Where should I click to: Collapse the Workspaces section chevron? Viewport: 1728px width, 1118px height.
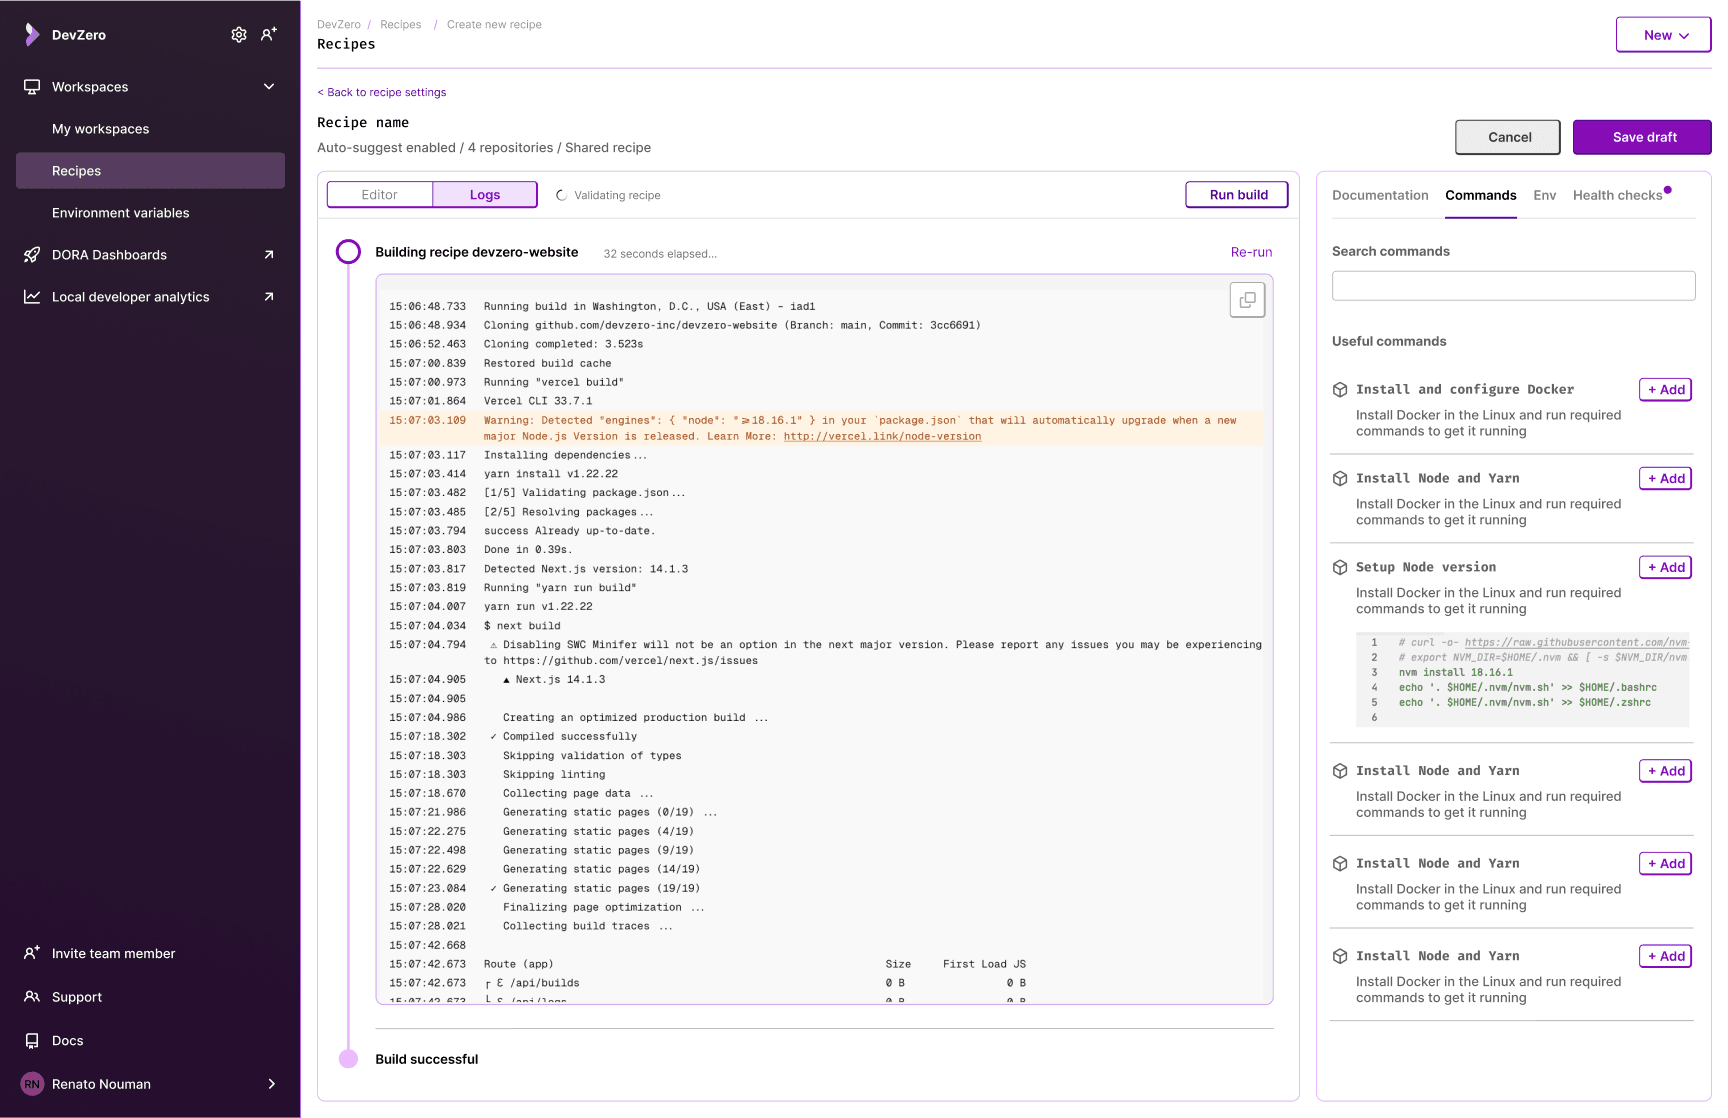(x=268, y=86)
